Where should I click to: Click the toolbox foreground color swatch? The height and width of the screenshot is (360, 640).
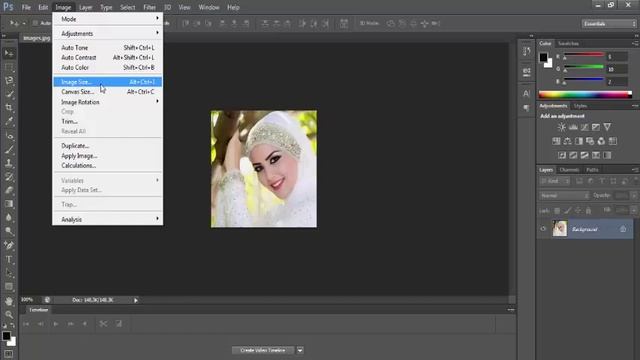click(6, 336)
